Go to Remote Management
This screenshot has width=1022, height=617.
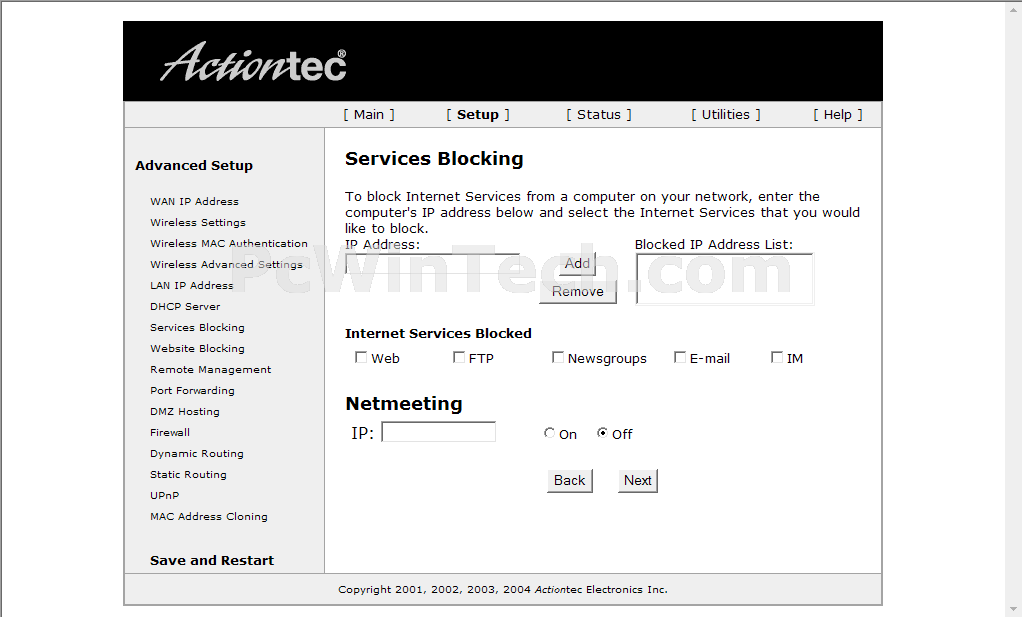tap(211, 369)
